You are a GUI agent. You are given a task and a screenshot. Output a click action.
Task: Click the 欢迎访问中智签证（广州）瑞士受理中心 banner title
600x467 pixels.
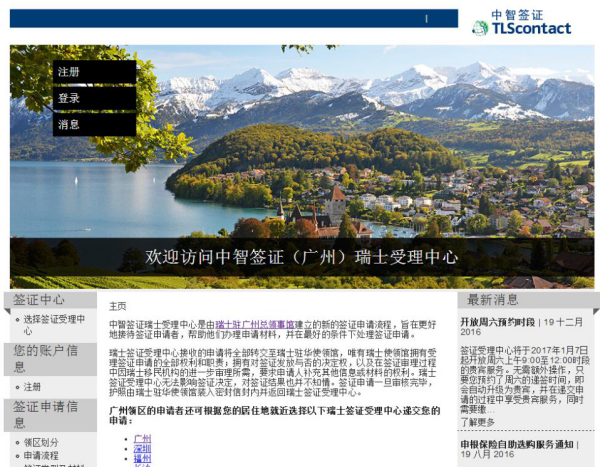[301, 257]
